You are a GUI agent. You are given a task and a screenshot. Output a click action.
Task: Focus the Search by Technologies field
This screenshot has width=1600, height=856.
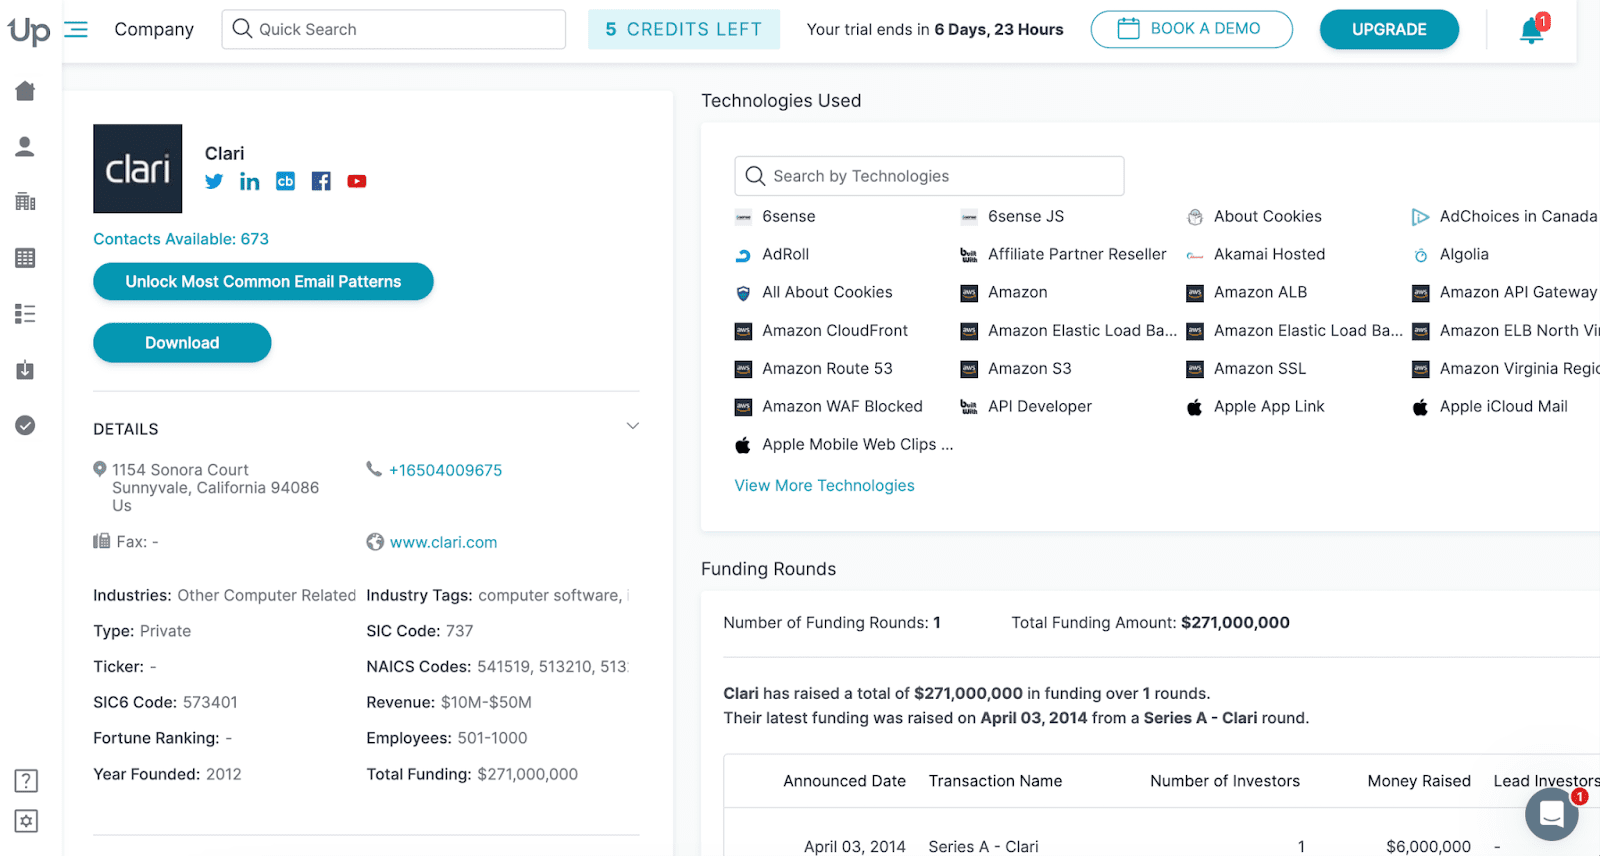(x=940, y=176)
